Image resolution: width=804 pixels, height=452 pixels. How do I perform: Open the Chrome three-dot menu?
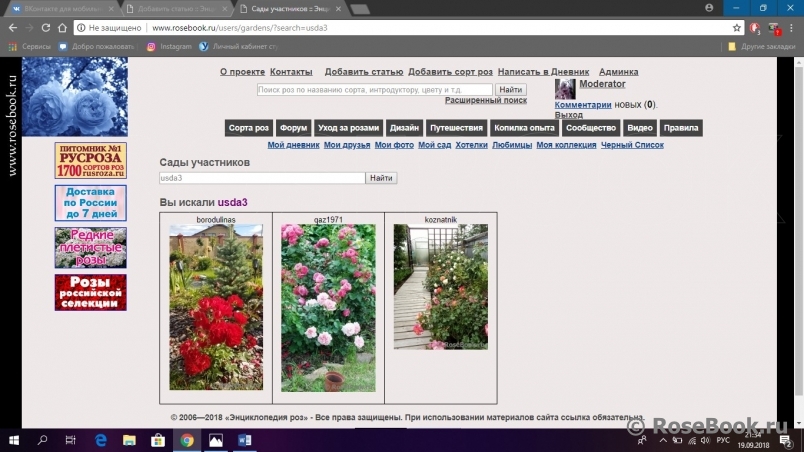tap(793, 28)
